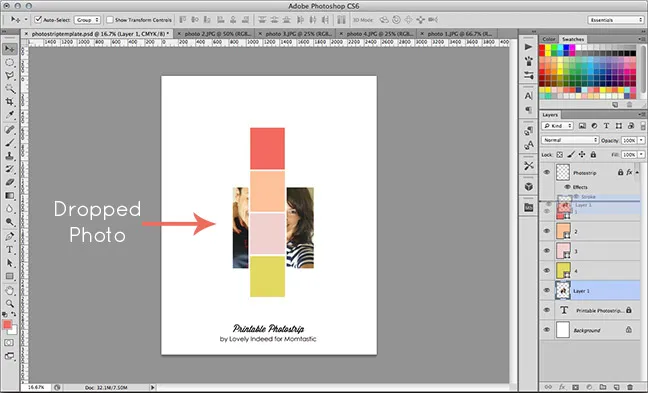Image resolution: width=648 pixels, height=393 pixels.
Task: Click the type layer filter icon
Action: click(x=606, y=126)
